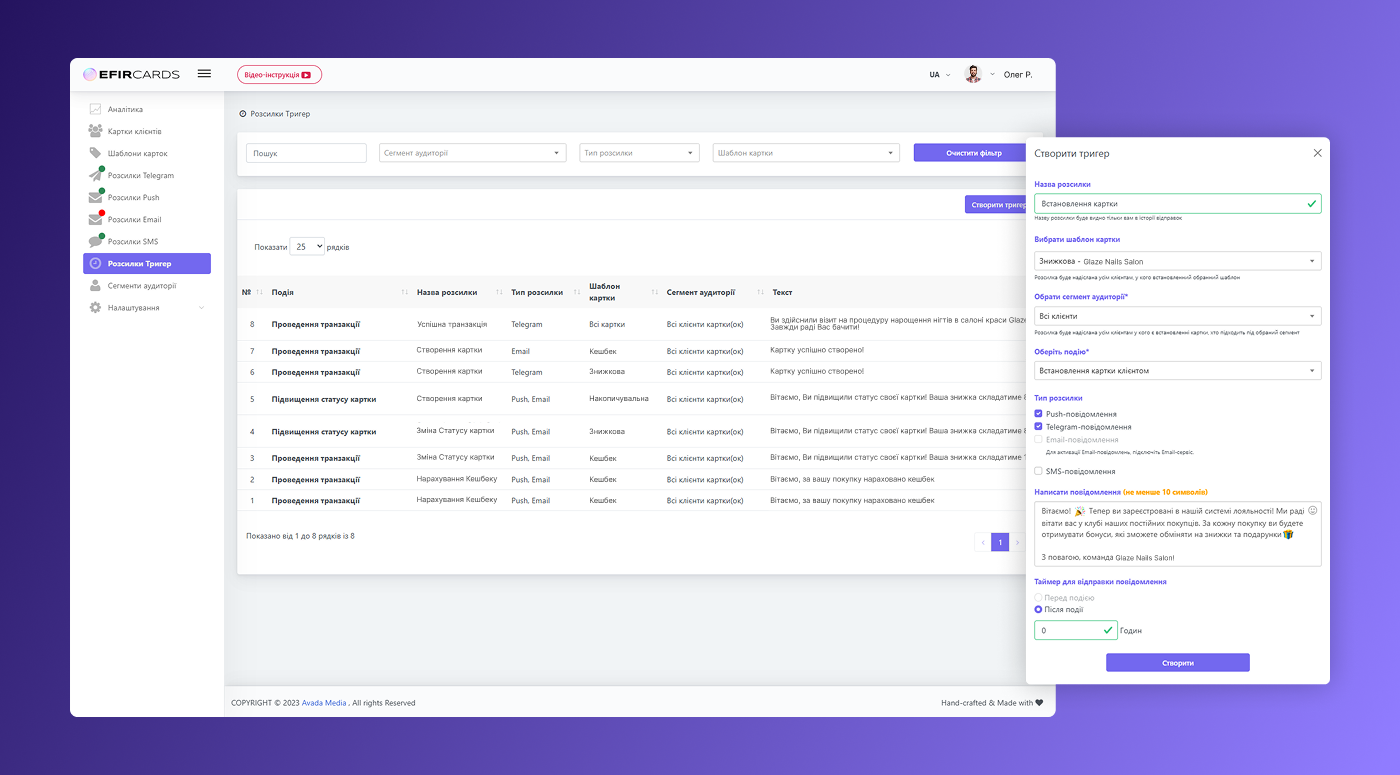
Task: Click the Картки клієнтів people icon
Action: [95, 131]
